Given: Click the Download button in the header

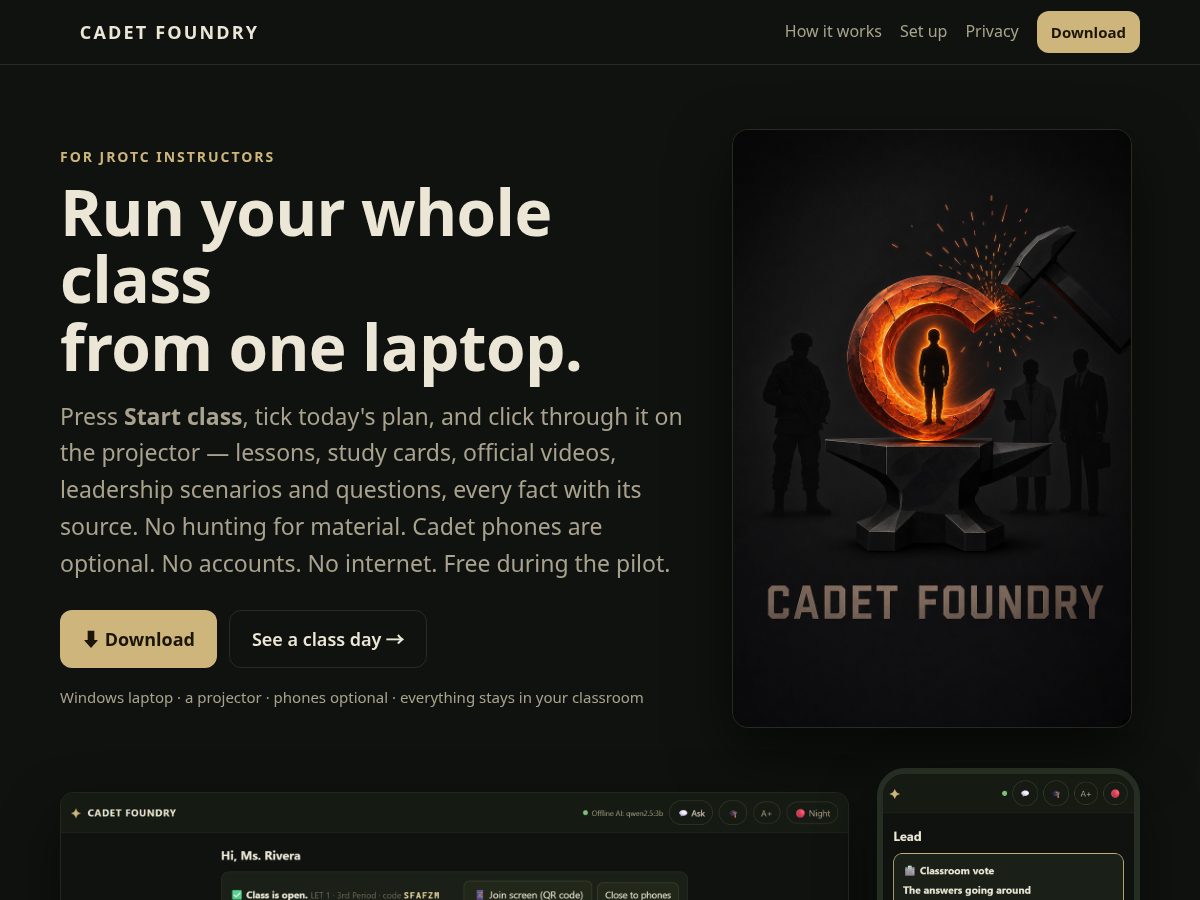Looking at the screenshot, I should (x=1088, y=32).
